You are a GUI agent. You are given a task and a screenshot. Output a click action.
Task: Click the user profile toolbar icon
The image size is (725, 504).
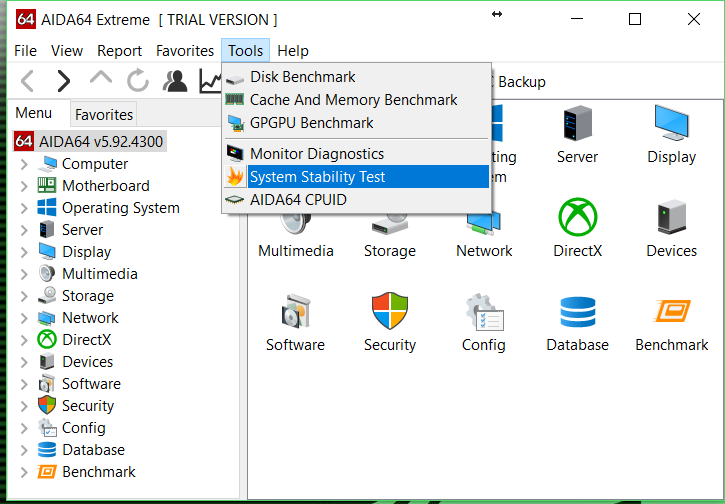pos(175,81)
